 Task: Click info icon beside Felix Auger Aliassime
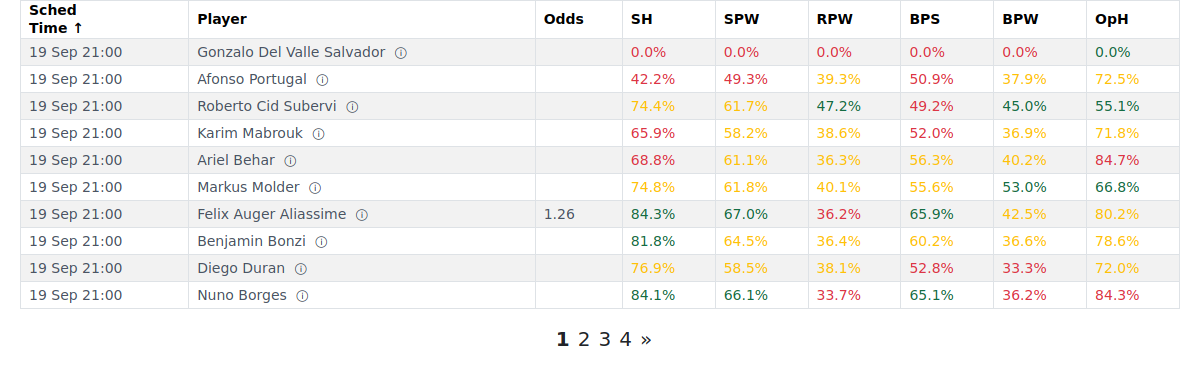click(362, 215)
